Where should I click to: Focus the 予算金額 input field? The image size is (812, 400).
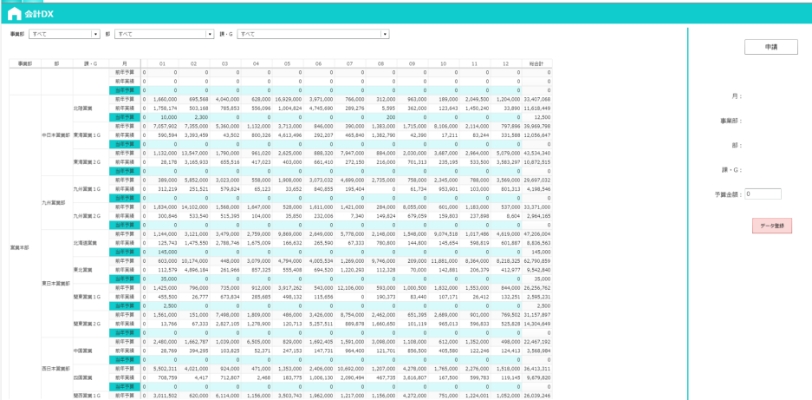tap(766, 193)
